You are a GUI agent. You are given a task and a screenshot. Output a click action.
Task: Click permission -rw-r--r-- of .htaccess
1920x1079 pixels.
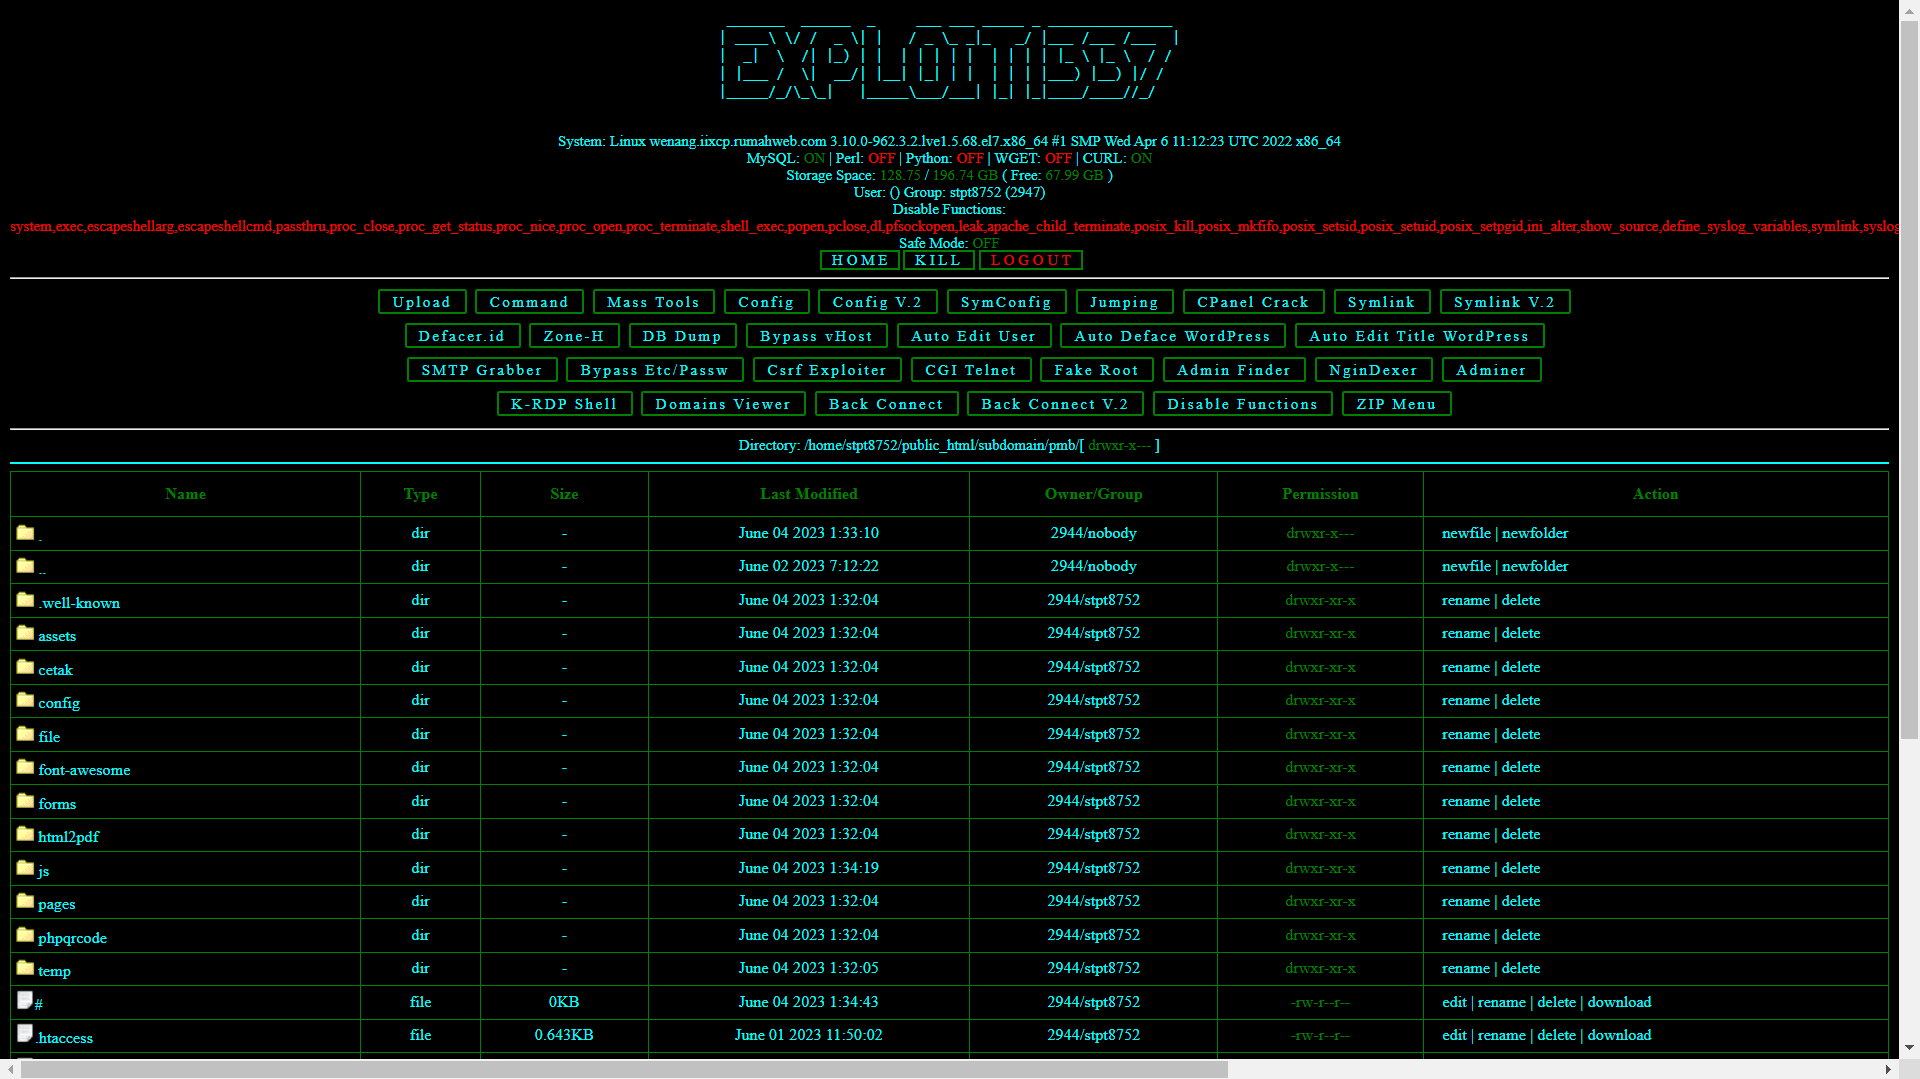(x=1320, y=1035)
